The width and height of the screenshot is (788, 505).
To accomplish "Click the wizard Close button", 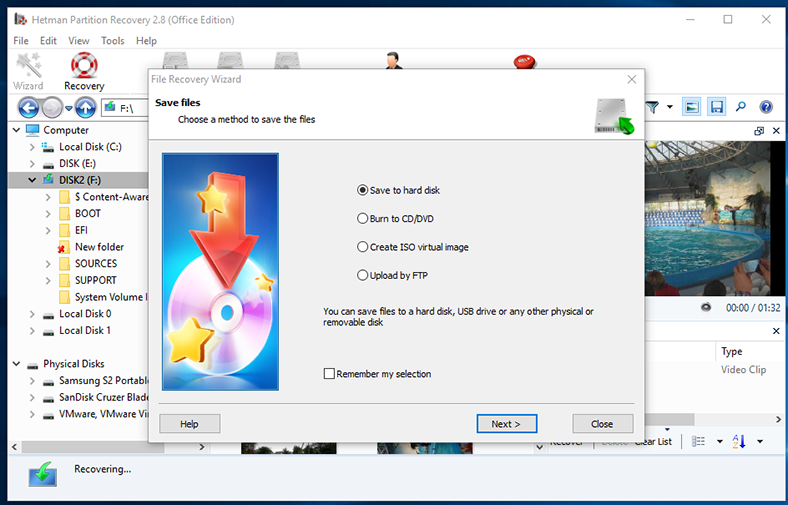I will click(603, 424).
